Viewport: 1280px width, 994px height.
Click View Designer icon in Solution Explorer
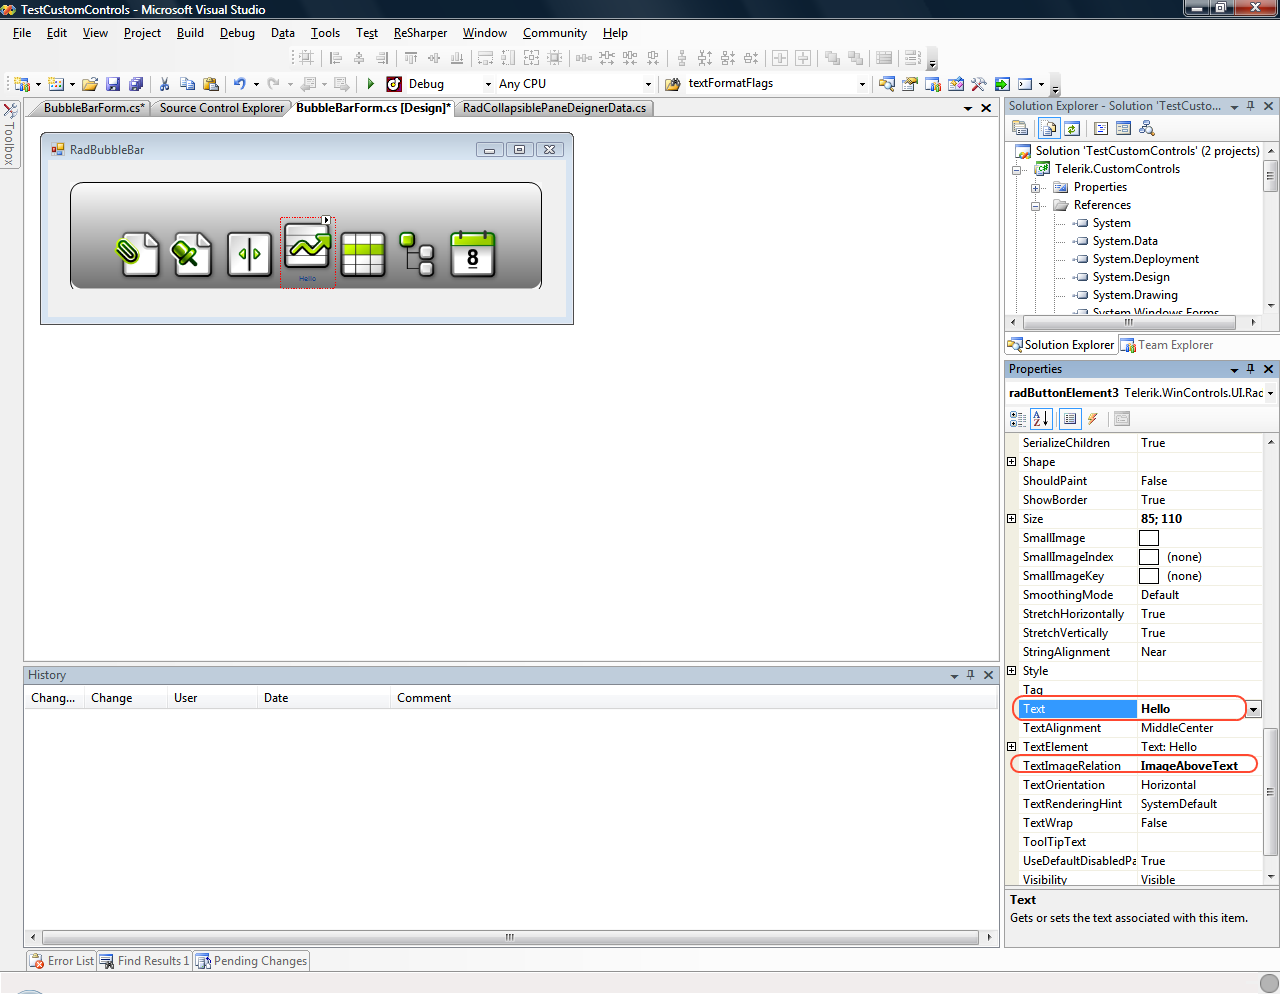point(1123,128)
